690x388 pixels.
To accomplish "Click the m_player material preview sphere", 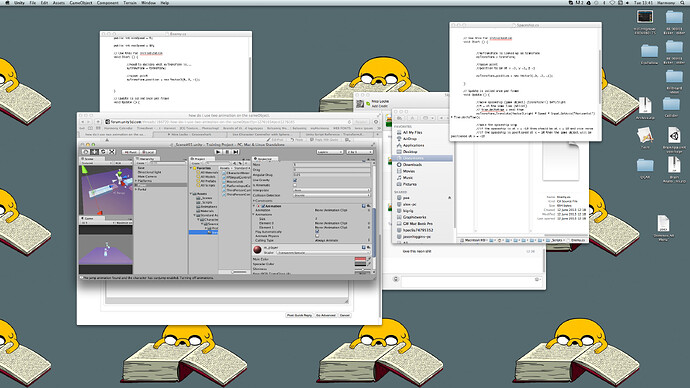I will (x=257, y=250).
